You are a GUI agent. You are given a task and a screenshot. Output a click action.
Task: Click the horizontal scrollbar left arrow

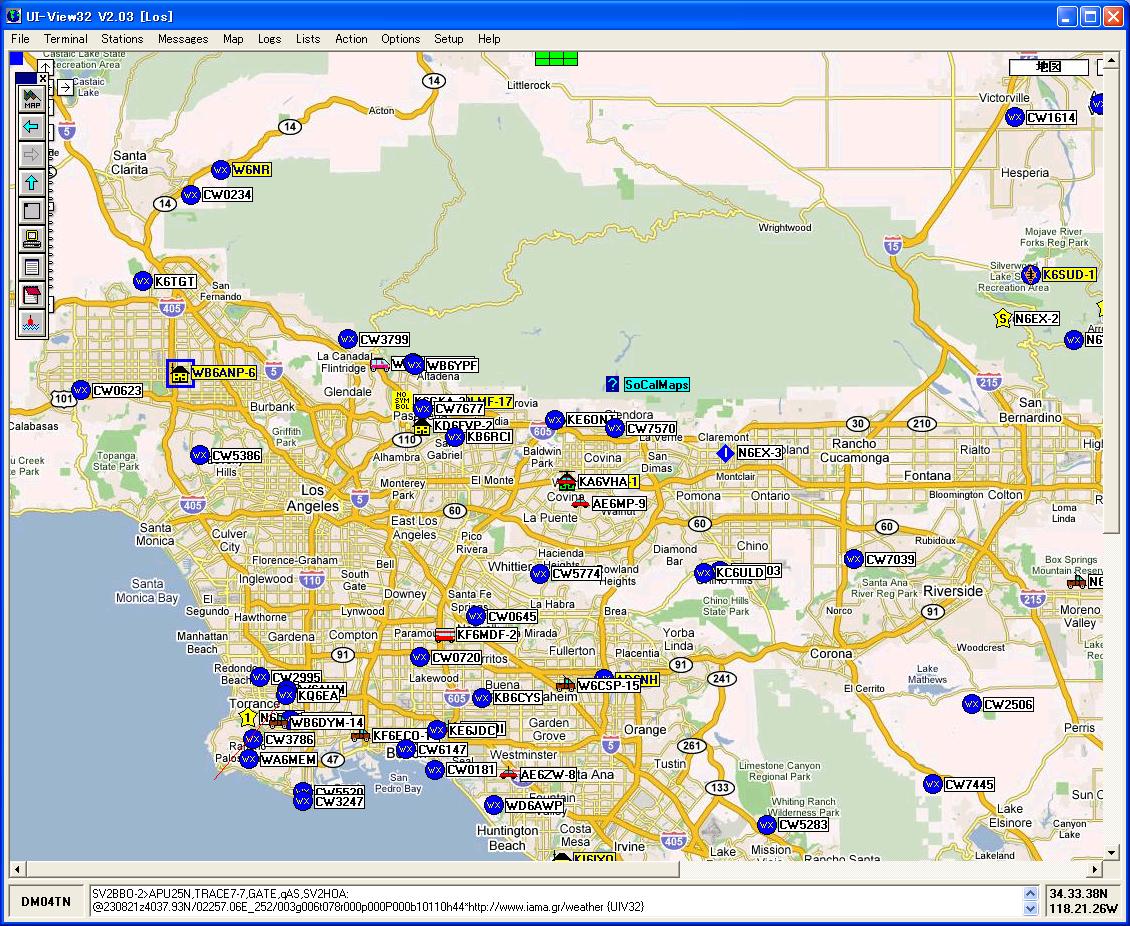(x=17, y=869)
